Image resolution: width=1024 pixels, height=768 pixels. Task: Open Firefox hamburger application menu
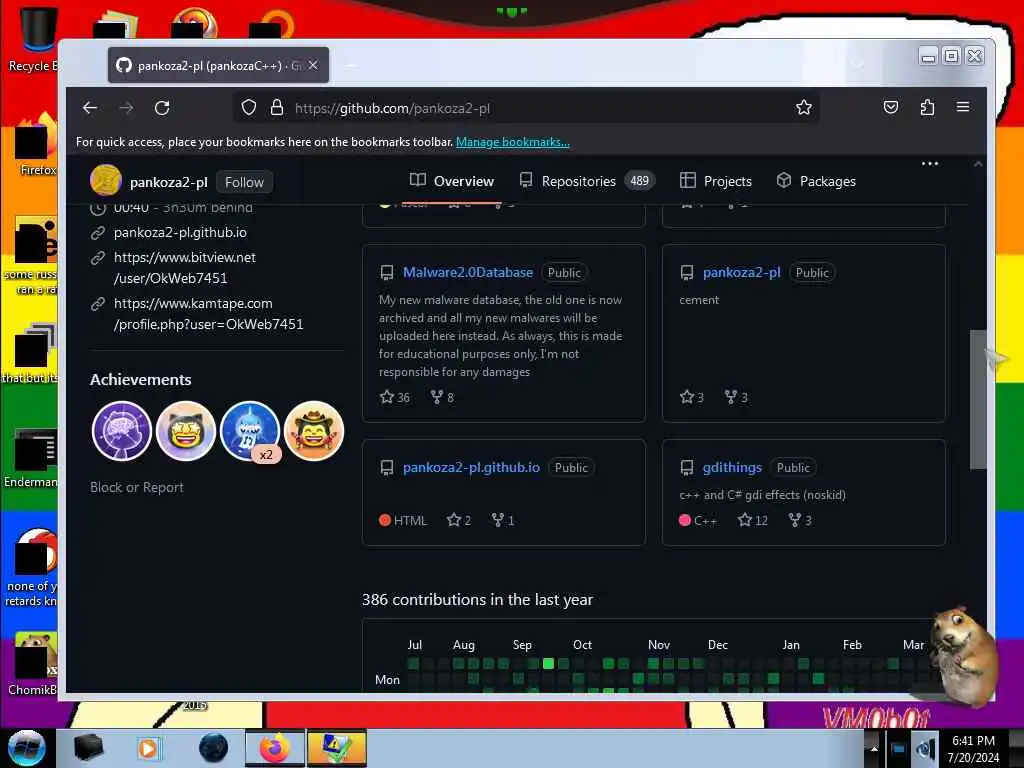tap(963, 107)
